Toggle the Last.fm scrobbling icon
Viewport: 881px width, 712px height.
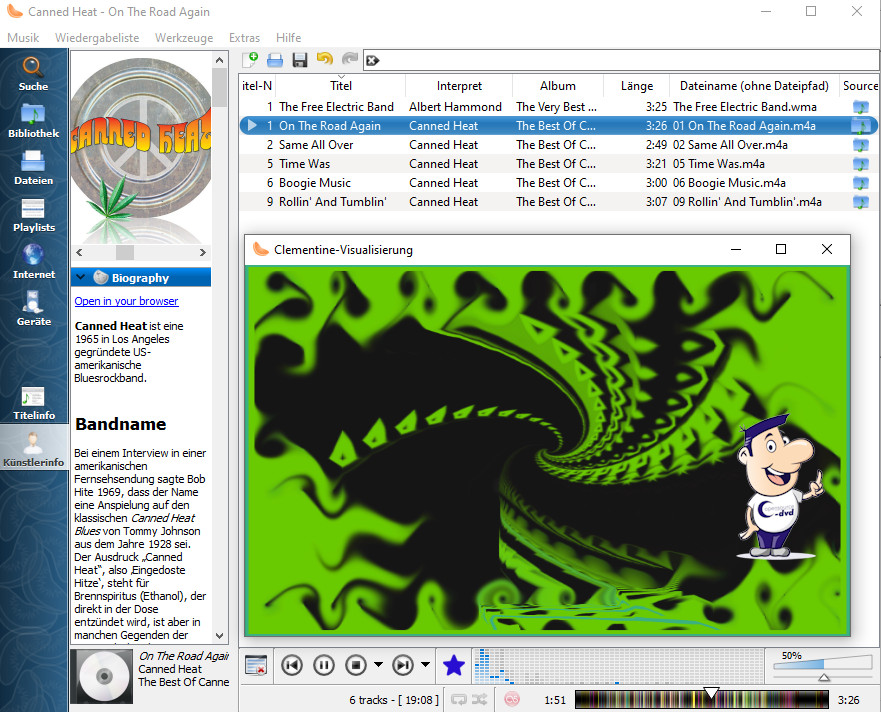pos(511,699)
